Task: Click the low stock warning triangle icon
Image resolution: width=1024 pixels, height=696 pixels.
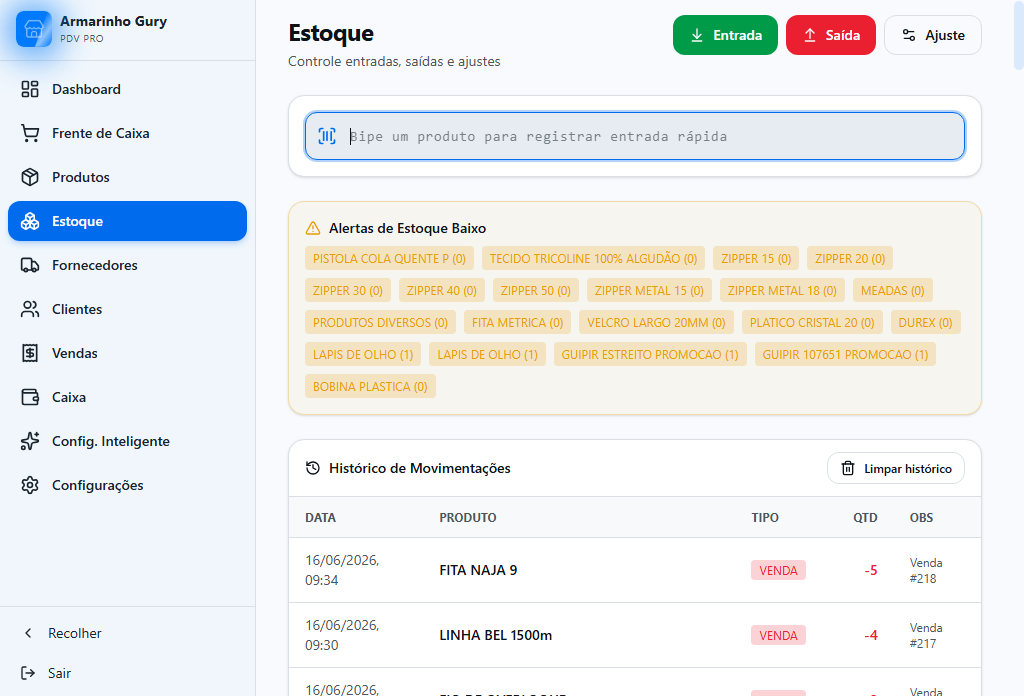Action: pyautogui.click(x=313, y=228)
